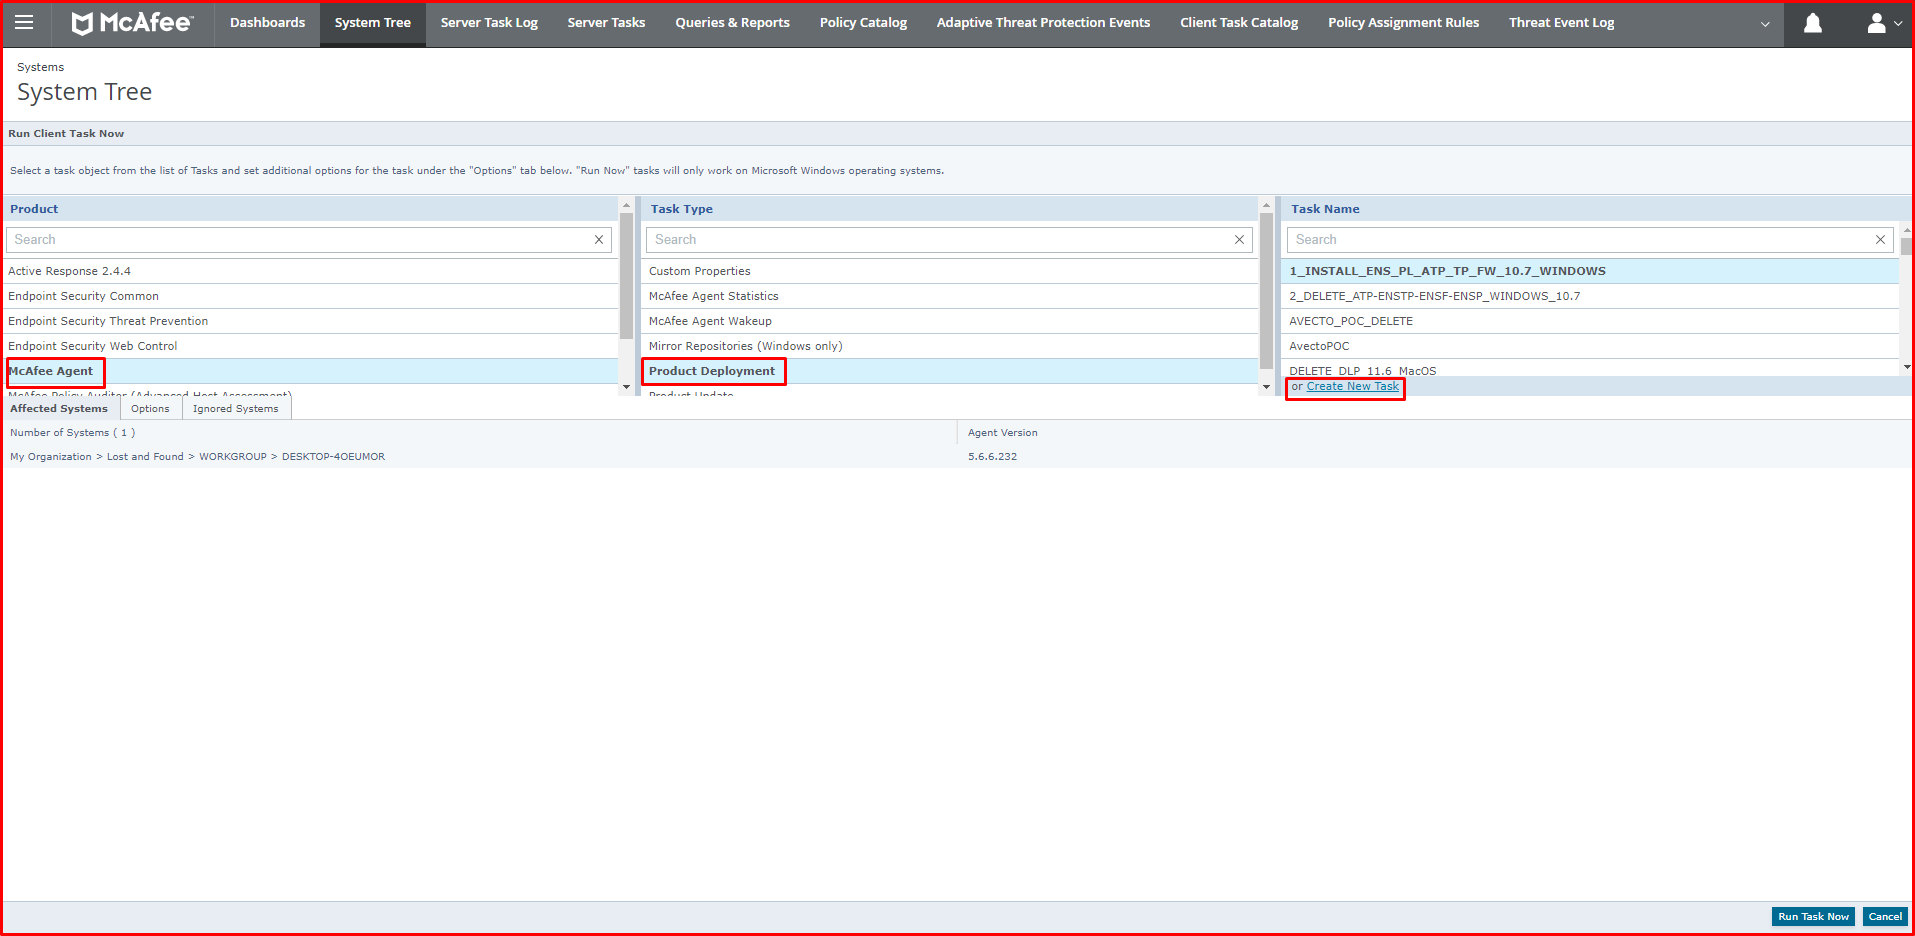The width and height of the screenshot is (1915, 936).
Task: Select the AVECTO_POC_DELETE task
Action: [x=1590, y=321]
